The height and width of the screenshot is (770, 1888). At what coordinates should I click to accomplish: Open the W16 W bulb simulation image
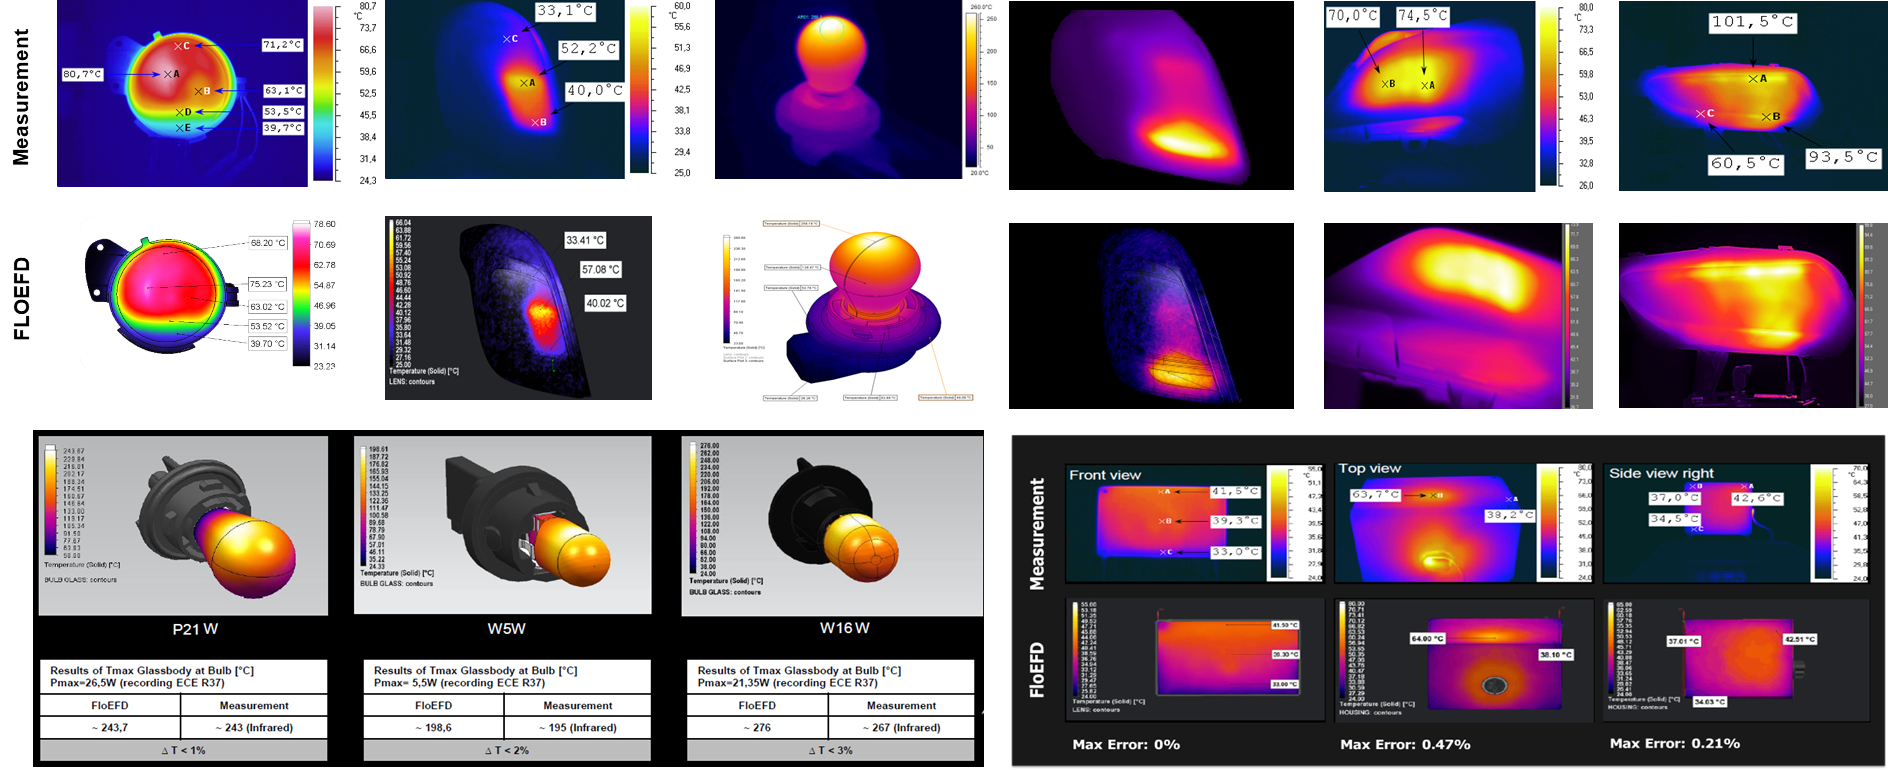coord(832,525)
